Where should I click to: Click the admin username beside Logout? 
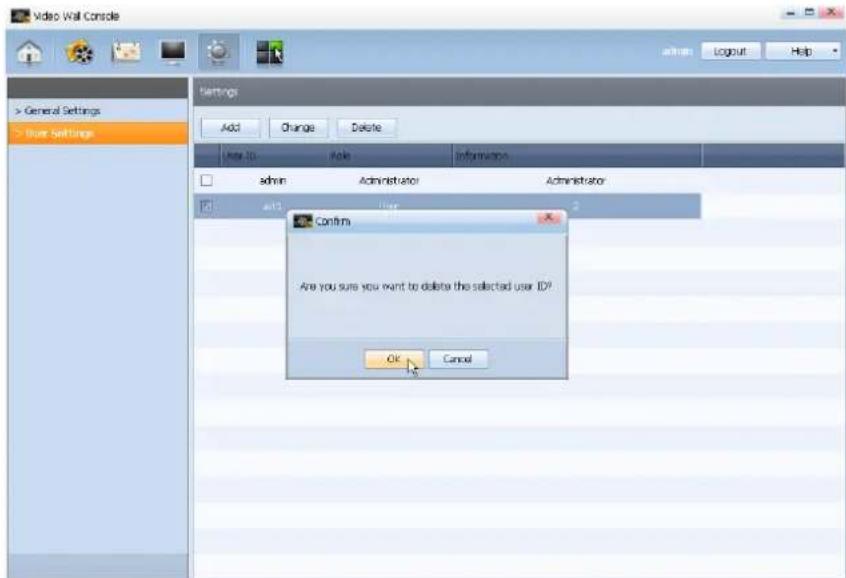(x=677, y=51)
